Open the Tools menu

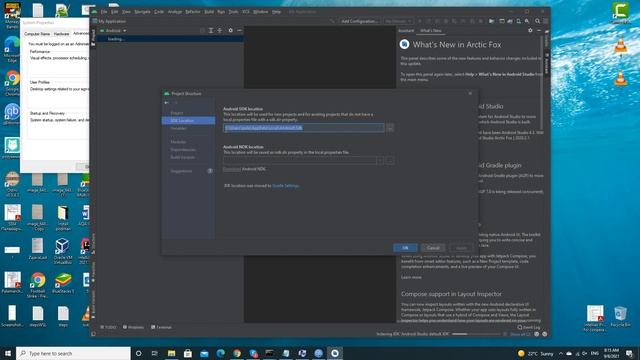pos(233,12)
